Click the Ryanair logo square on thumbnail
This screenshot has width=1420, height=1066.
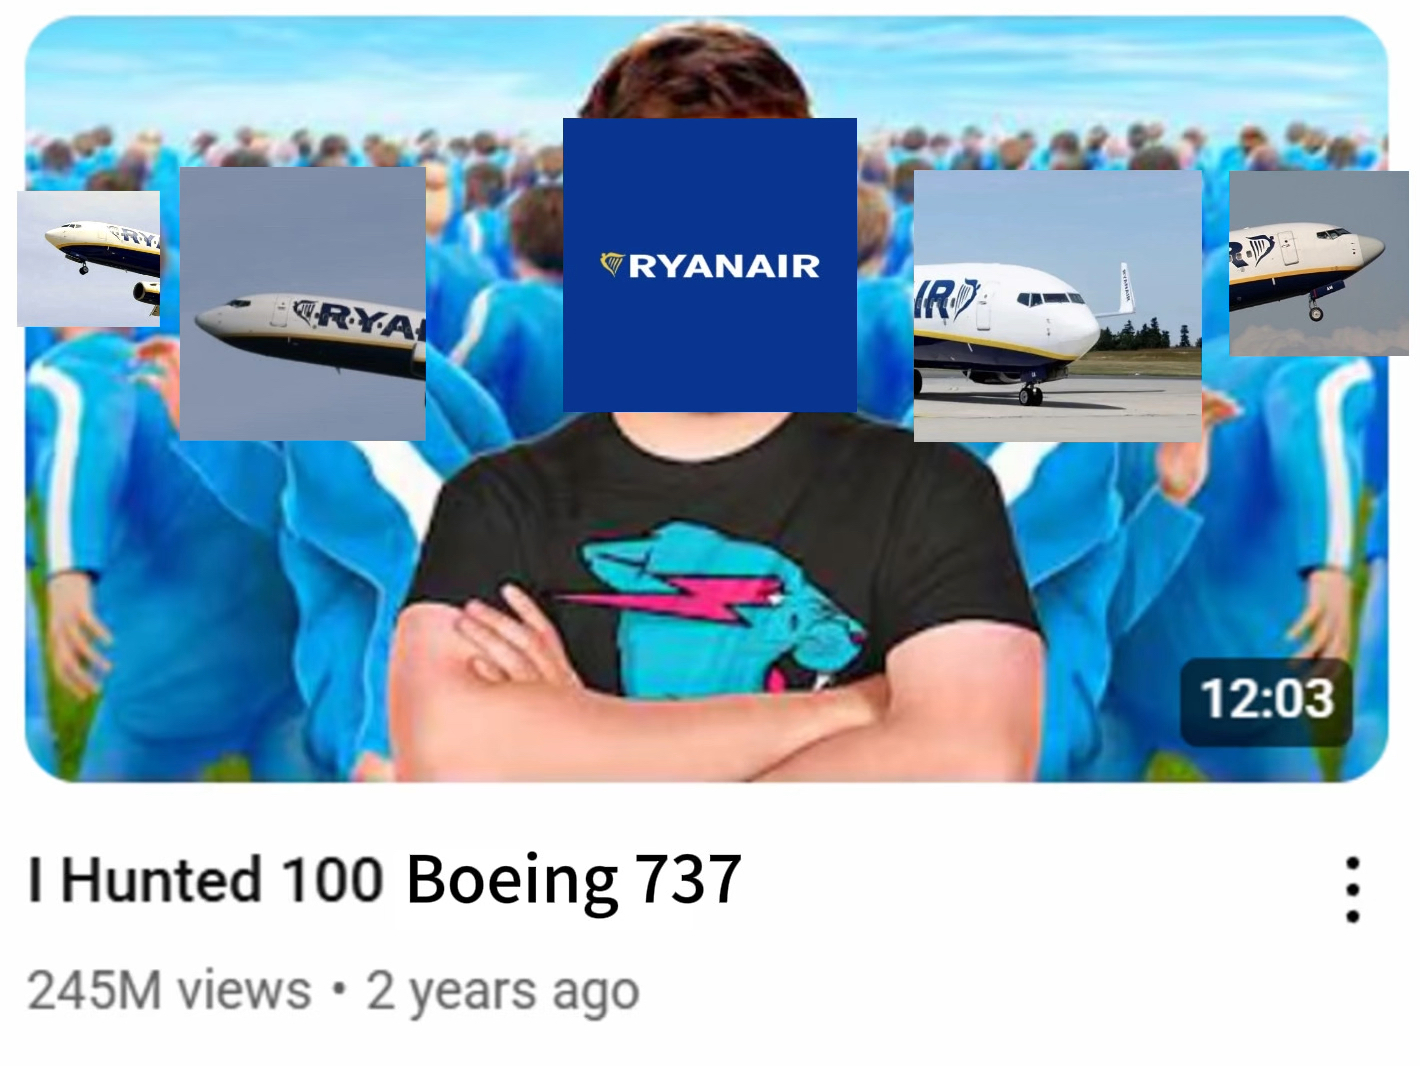coord(710,265)
